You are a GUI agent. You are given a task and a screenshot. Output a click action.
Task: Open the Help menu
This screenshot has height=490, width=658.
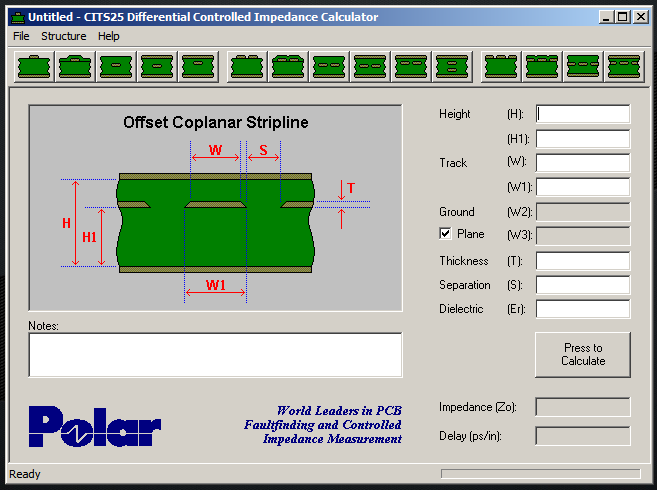pyautogui.click(x=109, y=36)
